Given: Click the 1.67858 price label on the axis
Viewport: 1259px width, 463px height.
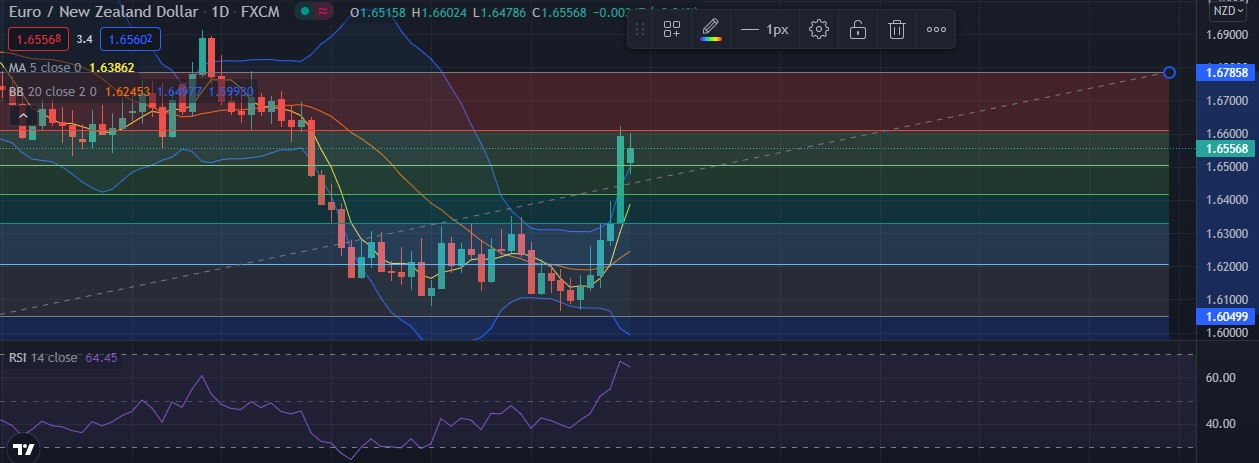Looking at the screenshot, I should [1226, 72].
